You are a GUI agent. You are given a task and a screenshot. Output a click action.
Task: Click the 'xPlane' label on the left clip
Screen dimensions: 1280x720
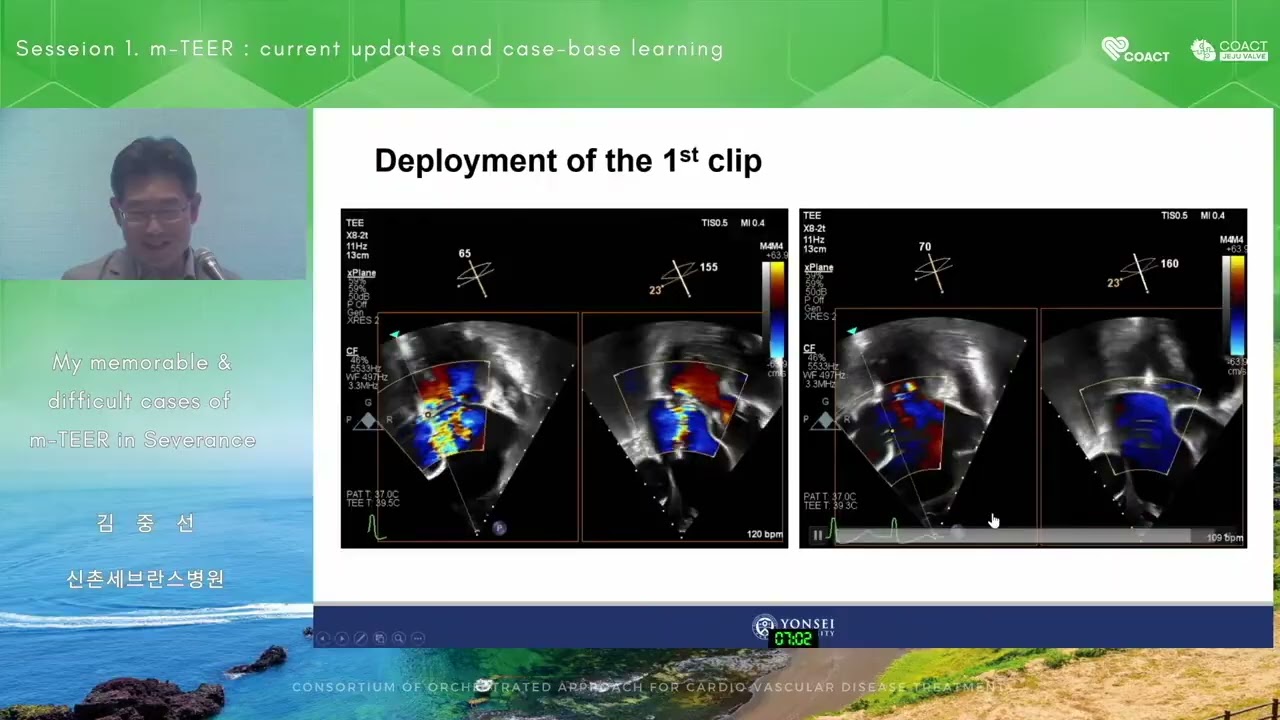(361, 272)
